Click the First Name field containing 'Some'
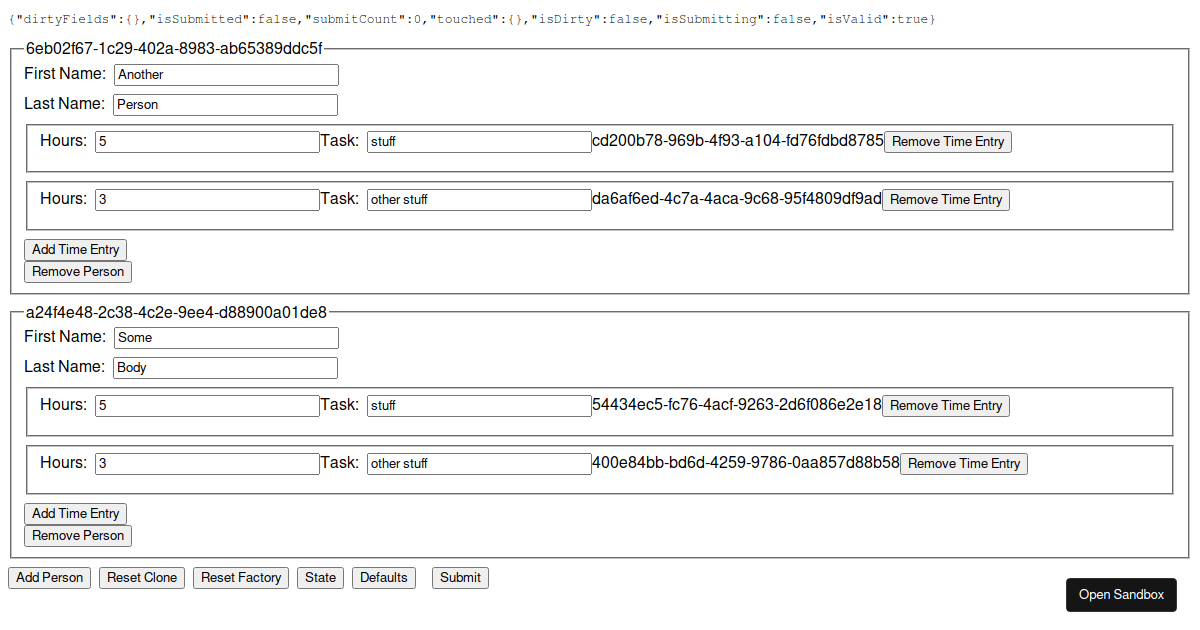The image size is (1200, 630). coord(225,337)
